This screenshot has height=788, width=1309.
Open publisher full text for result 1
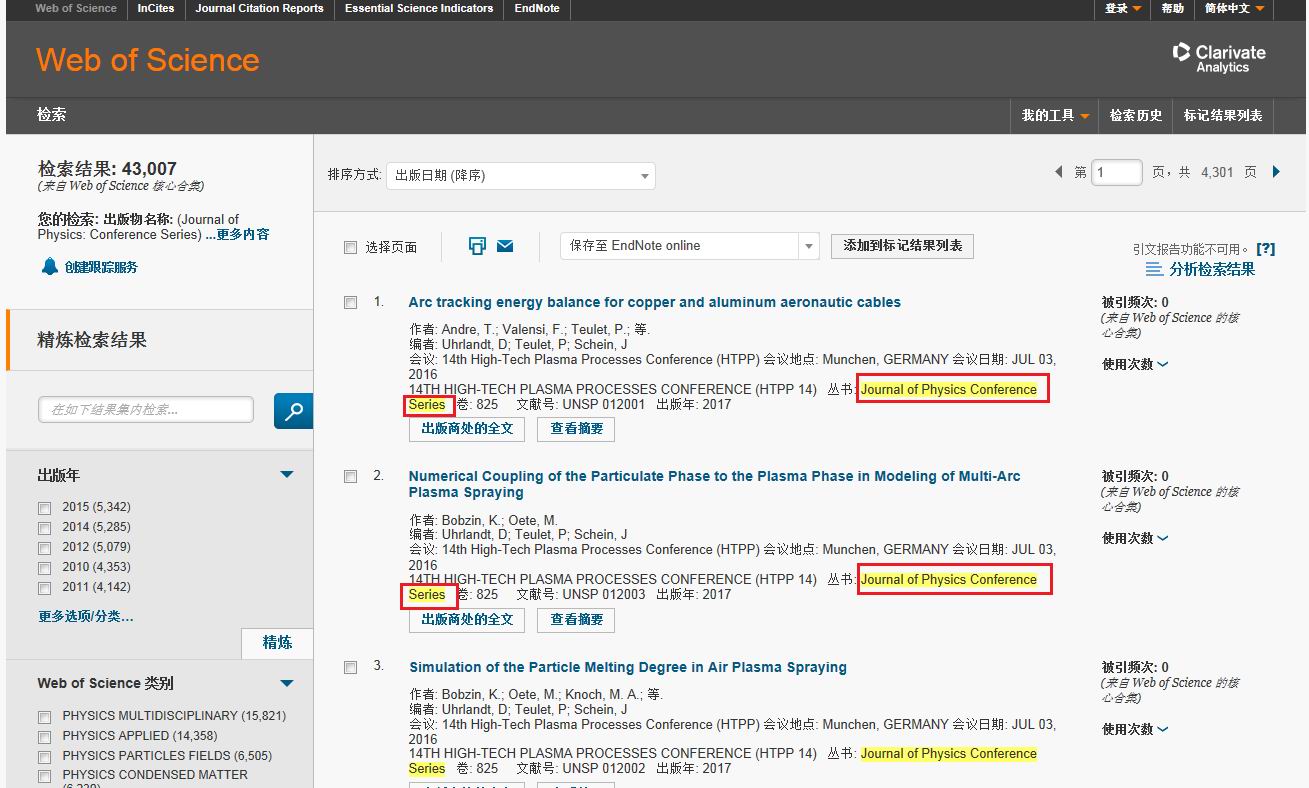(467, 429)
